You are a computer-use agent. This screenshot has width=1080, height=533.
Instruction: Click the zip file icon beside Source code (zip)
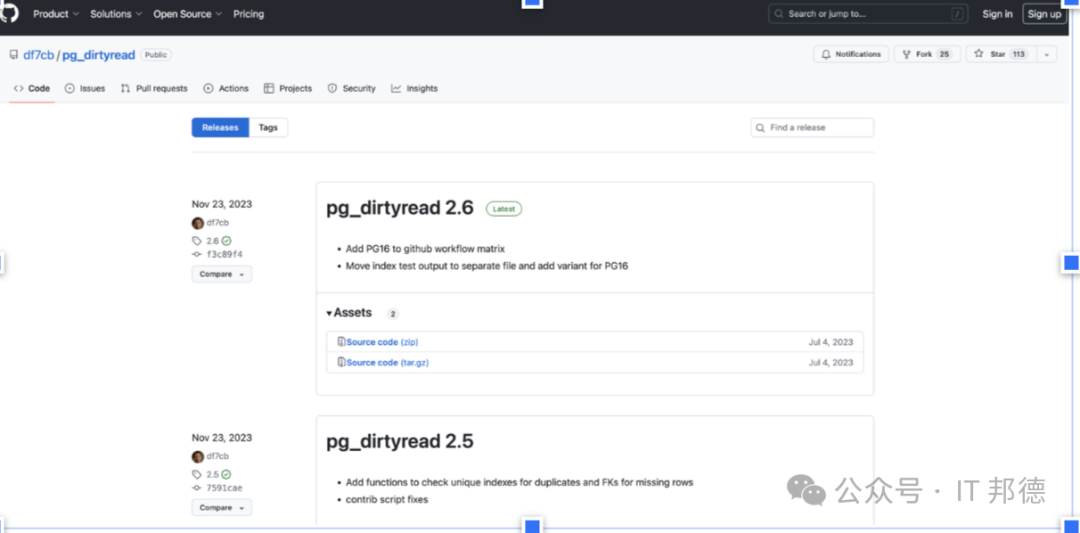click(x=341, y=342)
